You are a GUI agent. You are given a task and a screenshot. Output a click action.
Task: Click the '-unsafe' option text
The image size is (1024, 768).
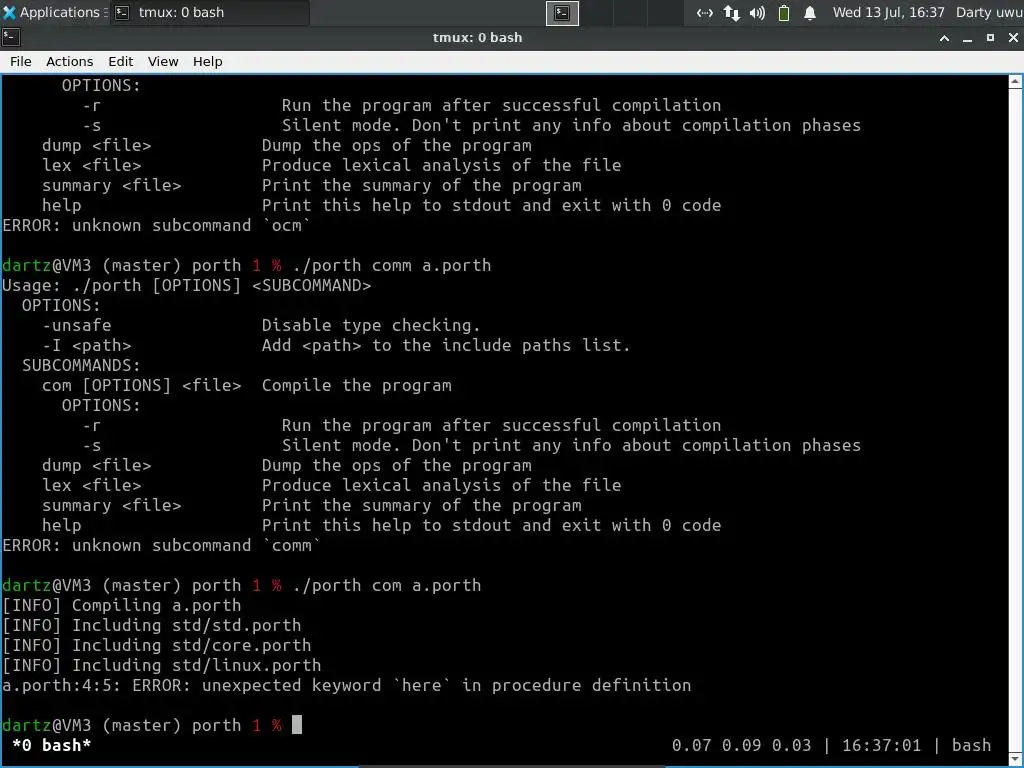click(x=76, y=325)
